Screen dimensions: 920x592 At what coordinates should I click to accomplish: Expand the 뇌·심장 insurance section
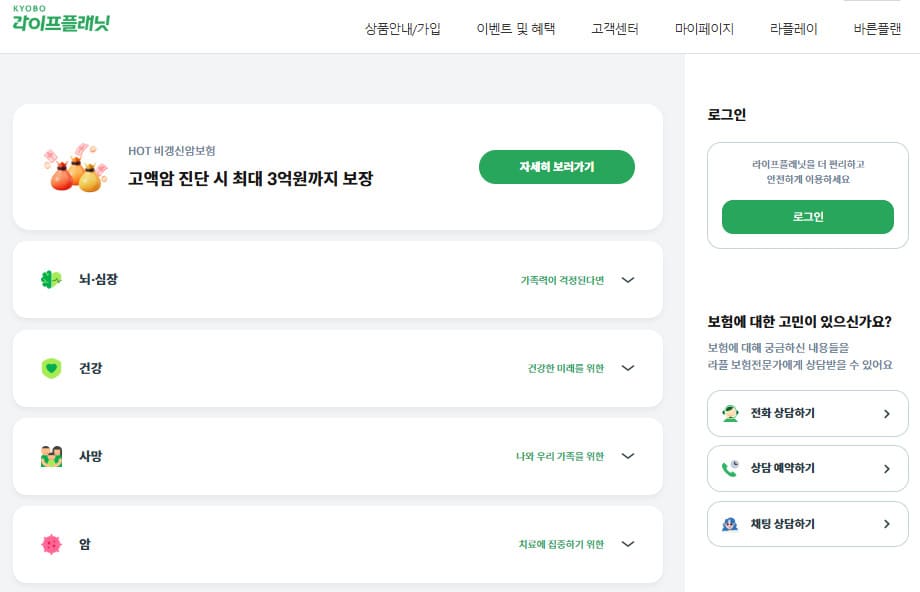click(628, 280)
